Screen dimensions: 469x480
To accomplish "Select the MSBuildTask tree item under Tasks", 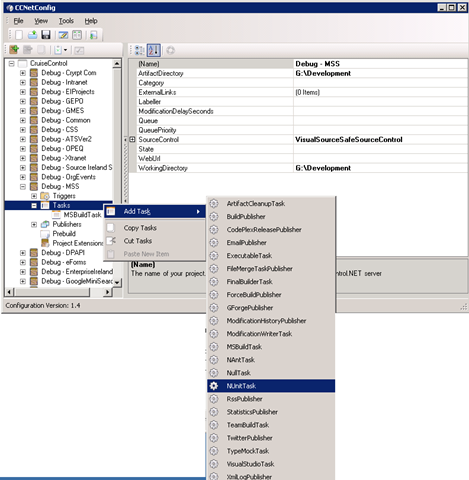I will (82, 215).
